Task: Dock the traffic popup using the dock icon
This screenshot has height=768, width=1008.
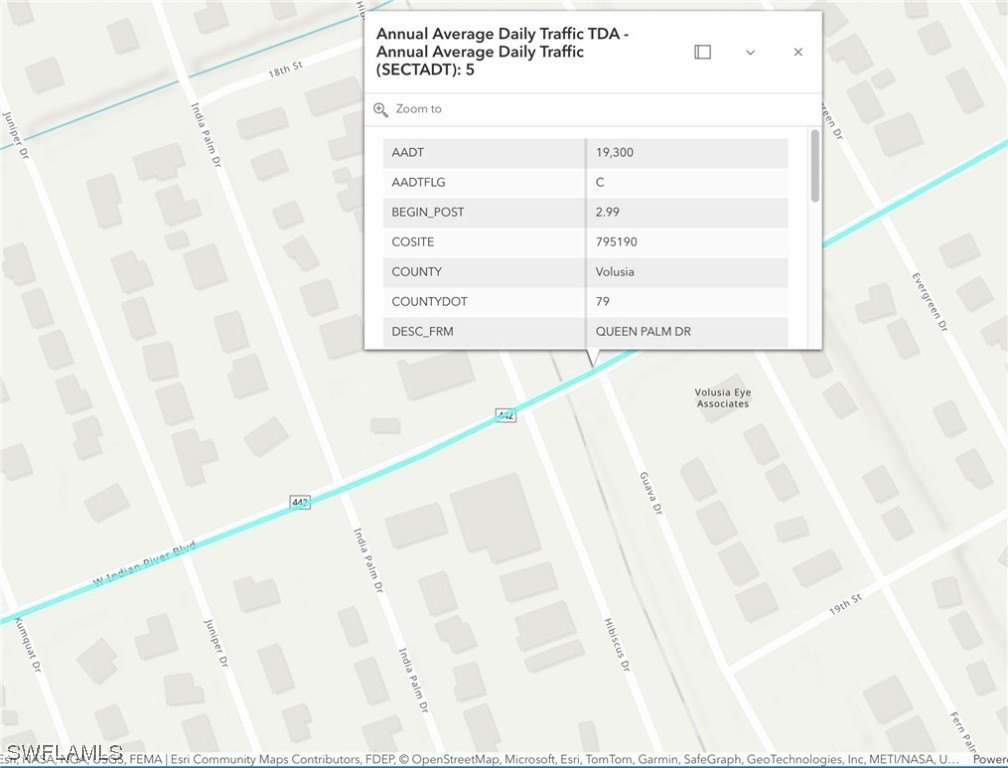Action: [702, 52]
